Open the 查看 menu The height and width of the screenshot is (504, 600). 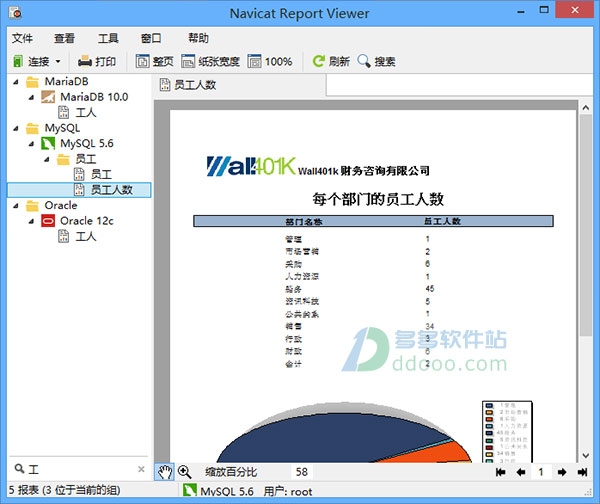(64, 38)
